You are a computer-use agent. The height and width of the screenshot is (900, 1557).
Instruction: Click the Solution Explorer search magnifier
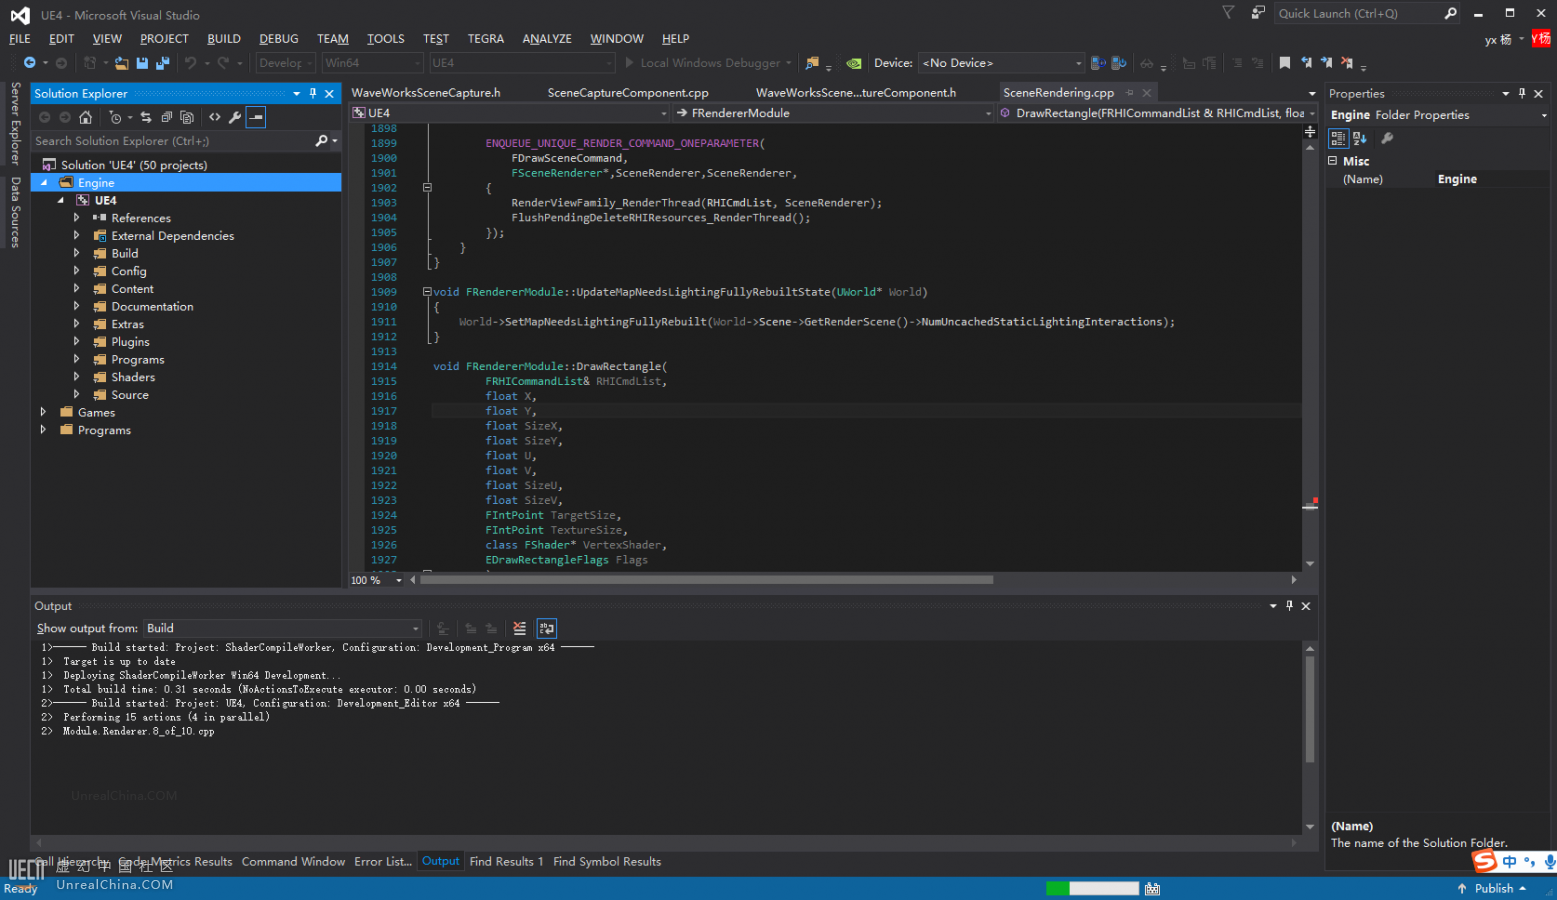(x=321, y=141)
